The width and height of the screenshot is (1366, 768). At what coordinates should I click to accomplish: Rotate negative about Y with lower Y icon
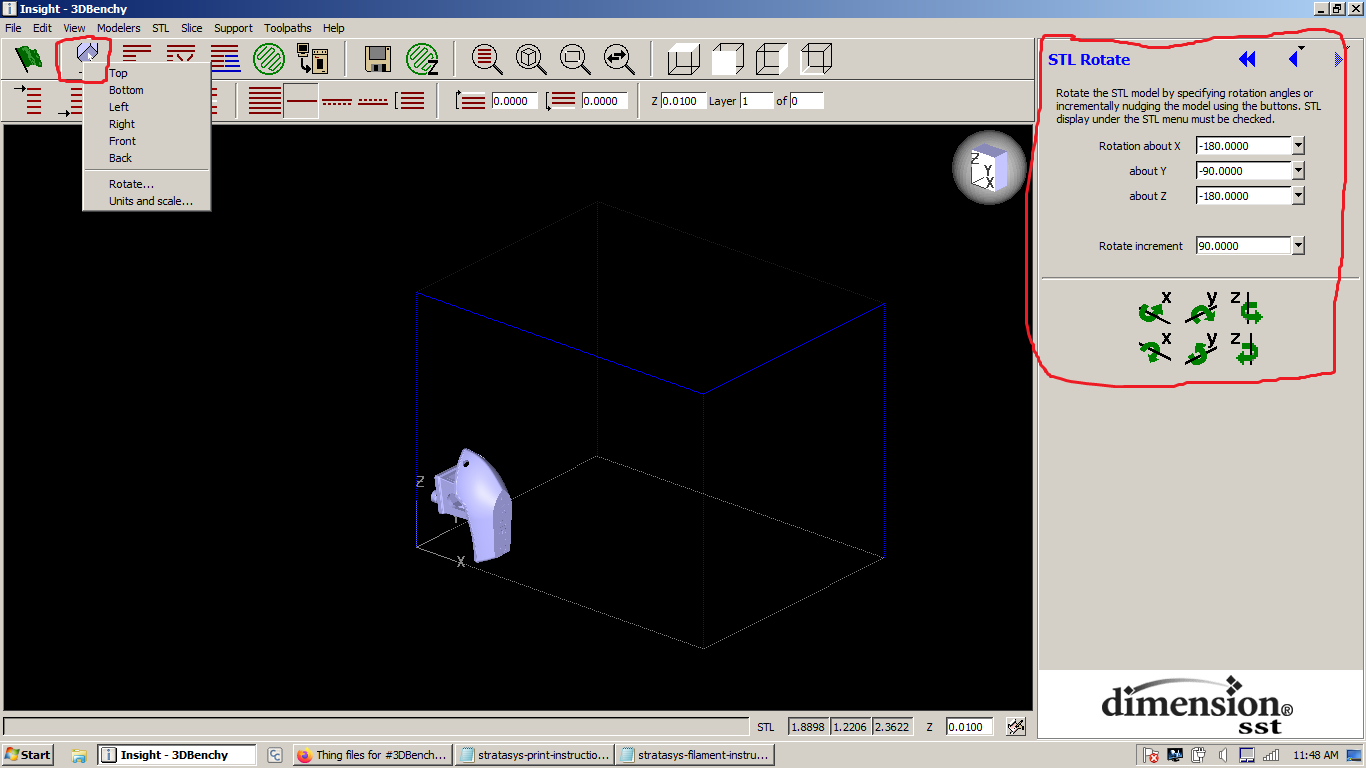pyautogui.click(x=1200, y=349)
